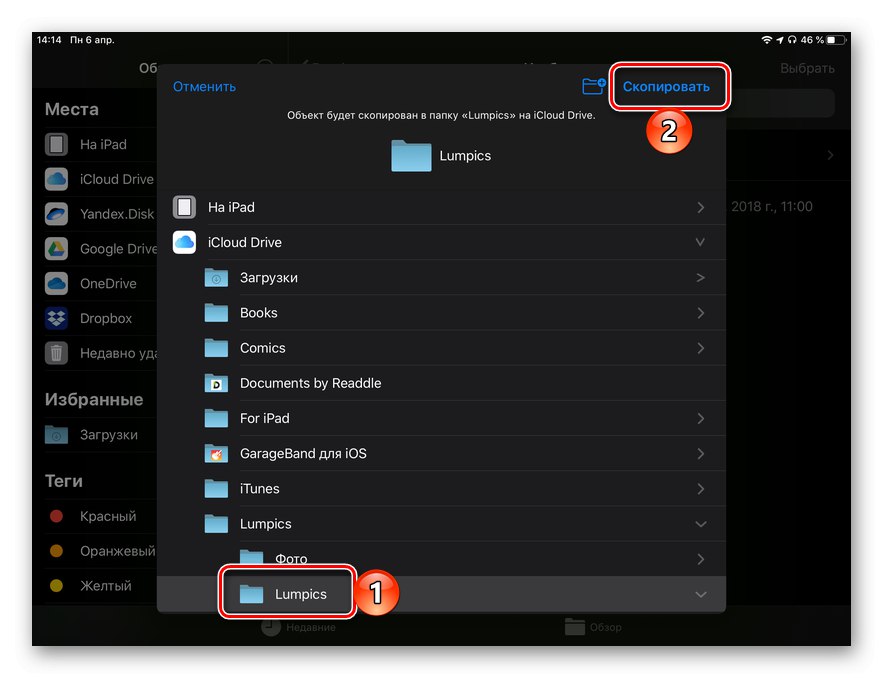Select Желтый yellow tag dot
The width and height of the screenshot is (883, 678).
[56, 586]
